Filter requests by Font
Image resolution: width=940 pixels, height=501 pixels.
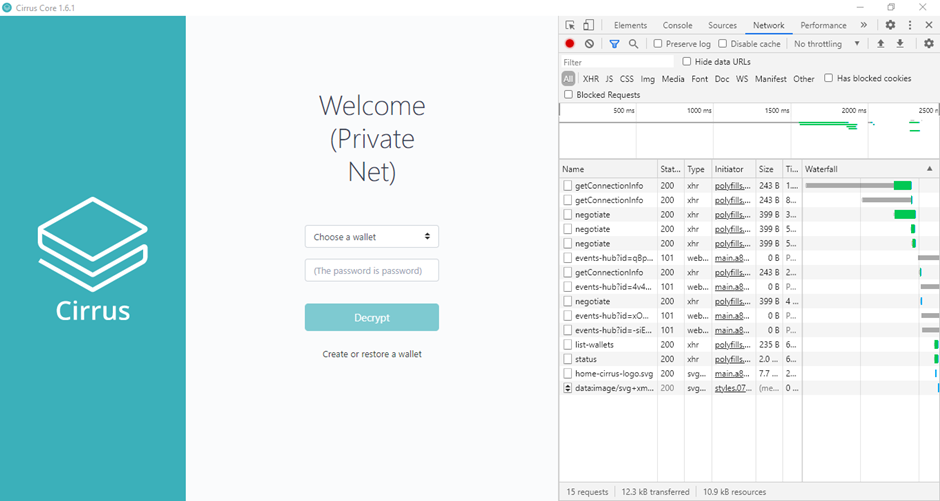click(x=700, y=79)
